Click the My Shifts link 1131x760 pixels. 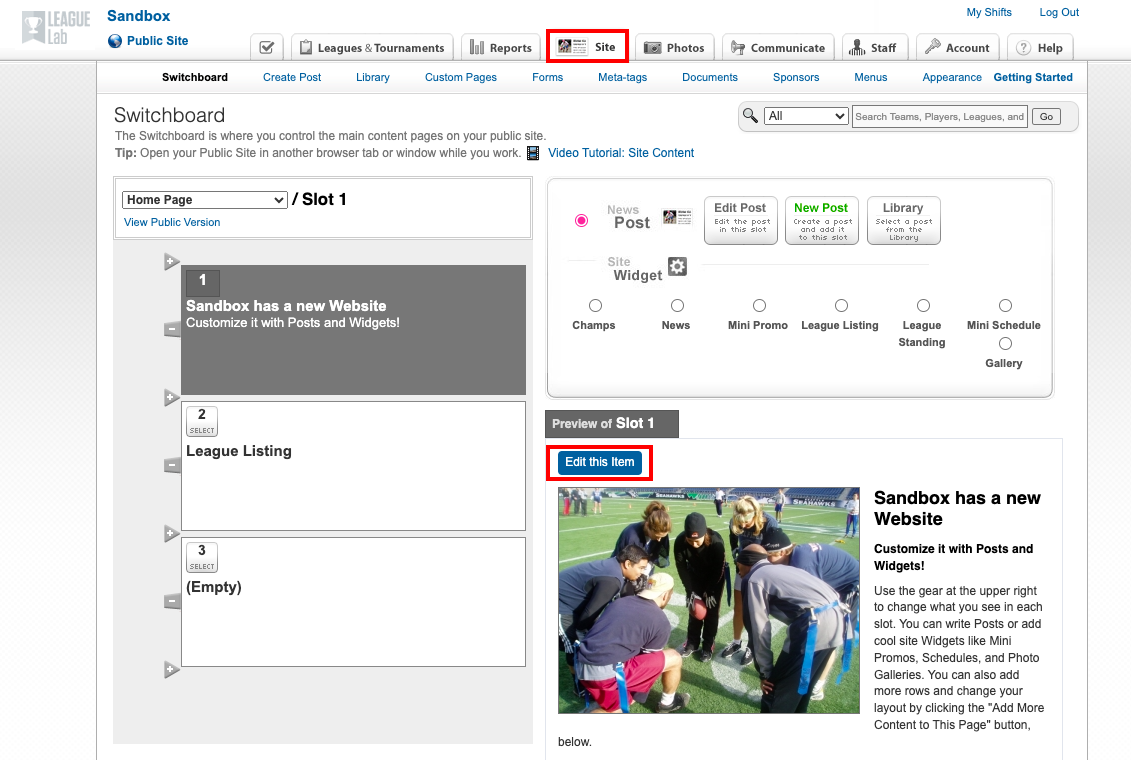click(989, 12)
